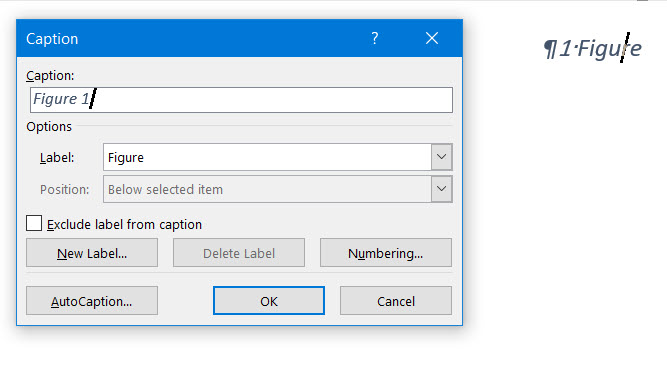The height and width of the screenshot is (374, 667).
Task: Open the AutoCaption... settings button
Action: coord(92,301)
